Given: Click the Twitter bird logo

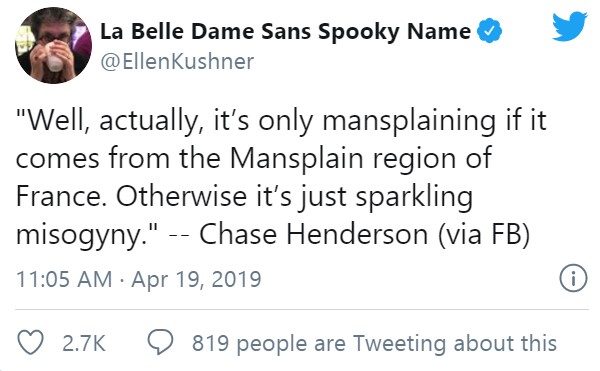Looking at the screenshot, I should tap(570, 26).
